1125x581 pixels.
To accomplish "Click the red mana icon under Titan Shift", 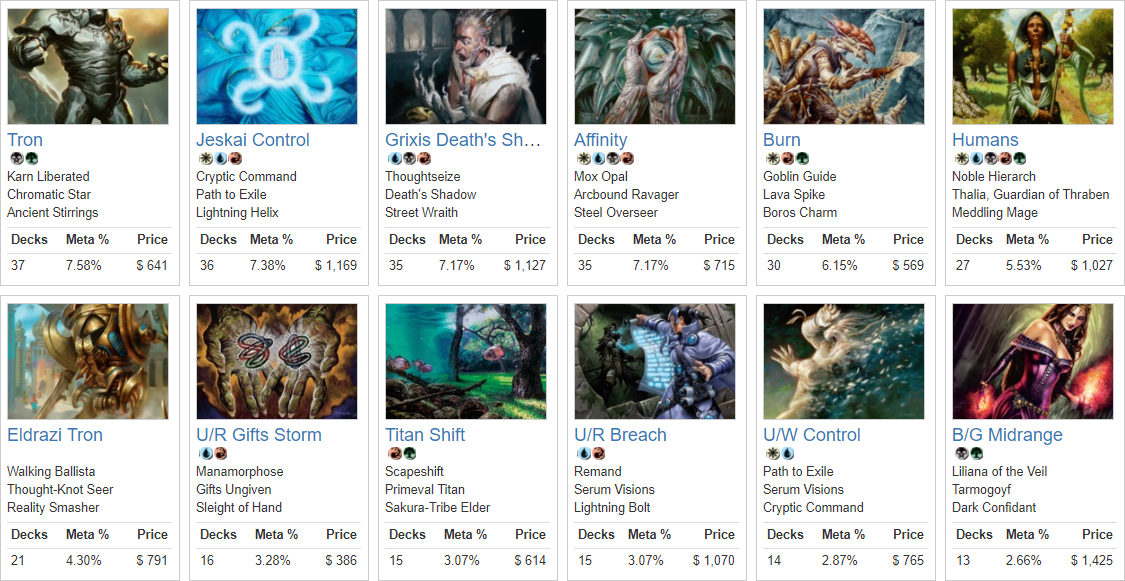I will pos(392,454).
